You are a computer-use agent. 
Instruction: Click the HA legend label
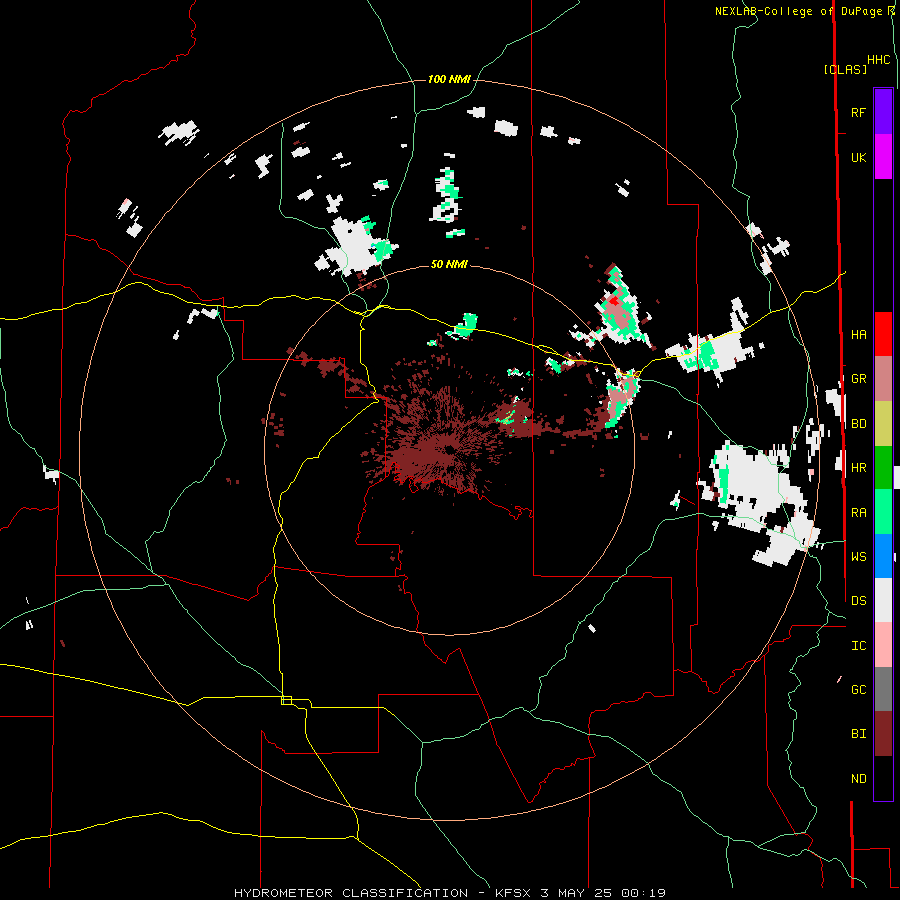[x=858, y=334]
